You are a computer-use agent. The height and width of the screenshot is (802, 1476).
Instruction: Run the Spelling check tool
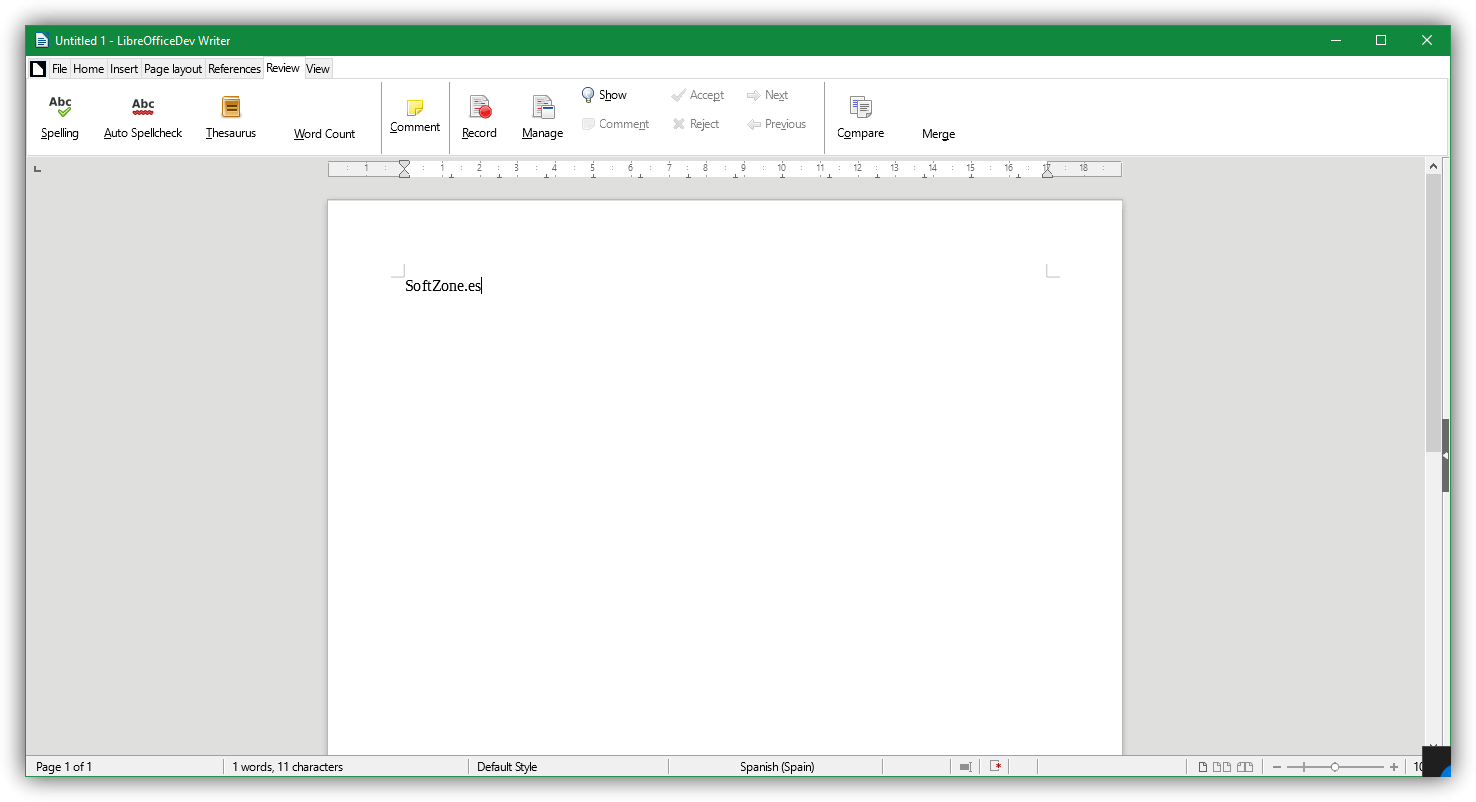[x=60, y=117]
